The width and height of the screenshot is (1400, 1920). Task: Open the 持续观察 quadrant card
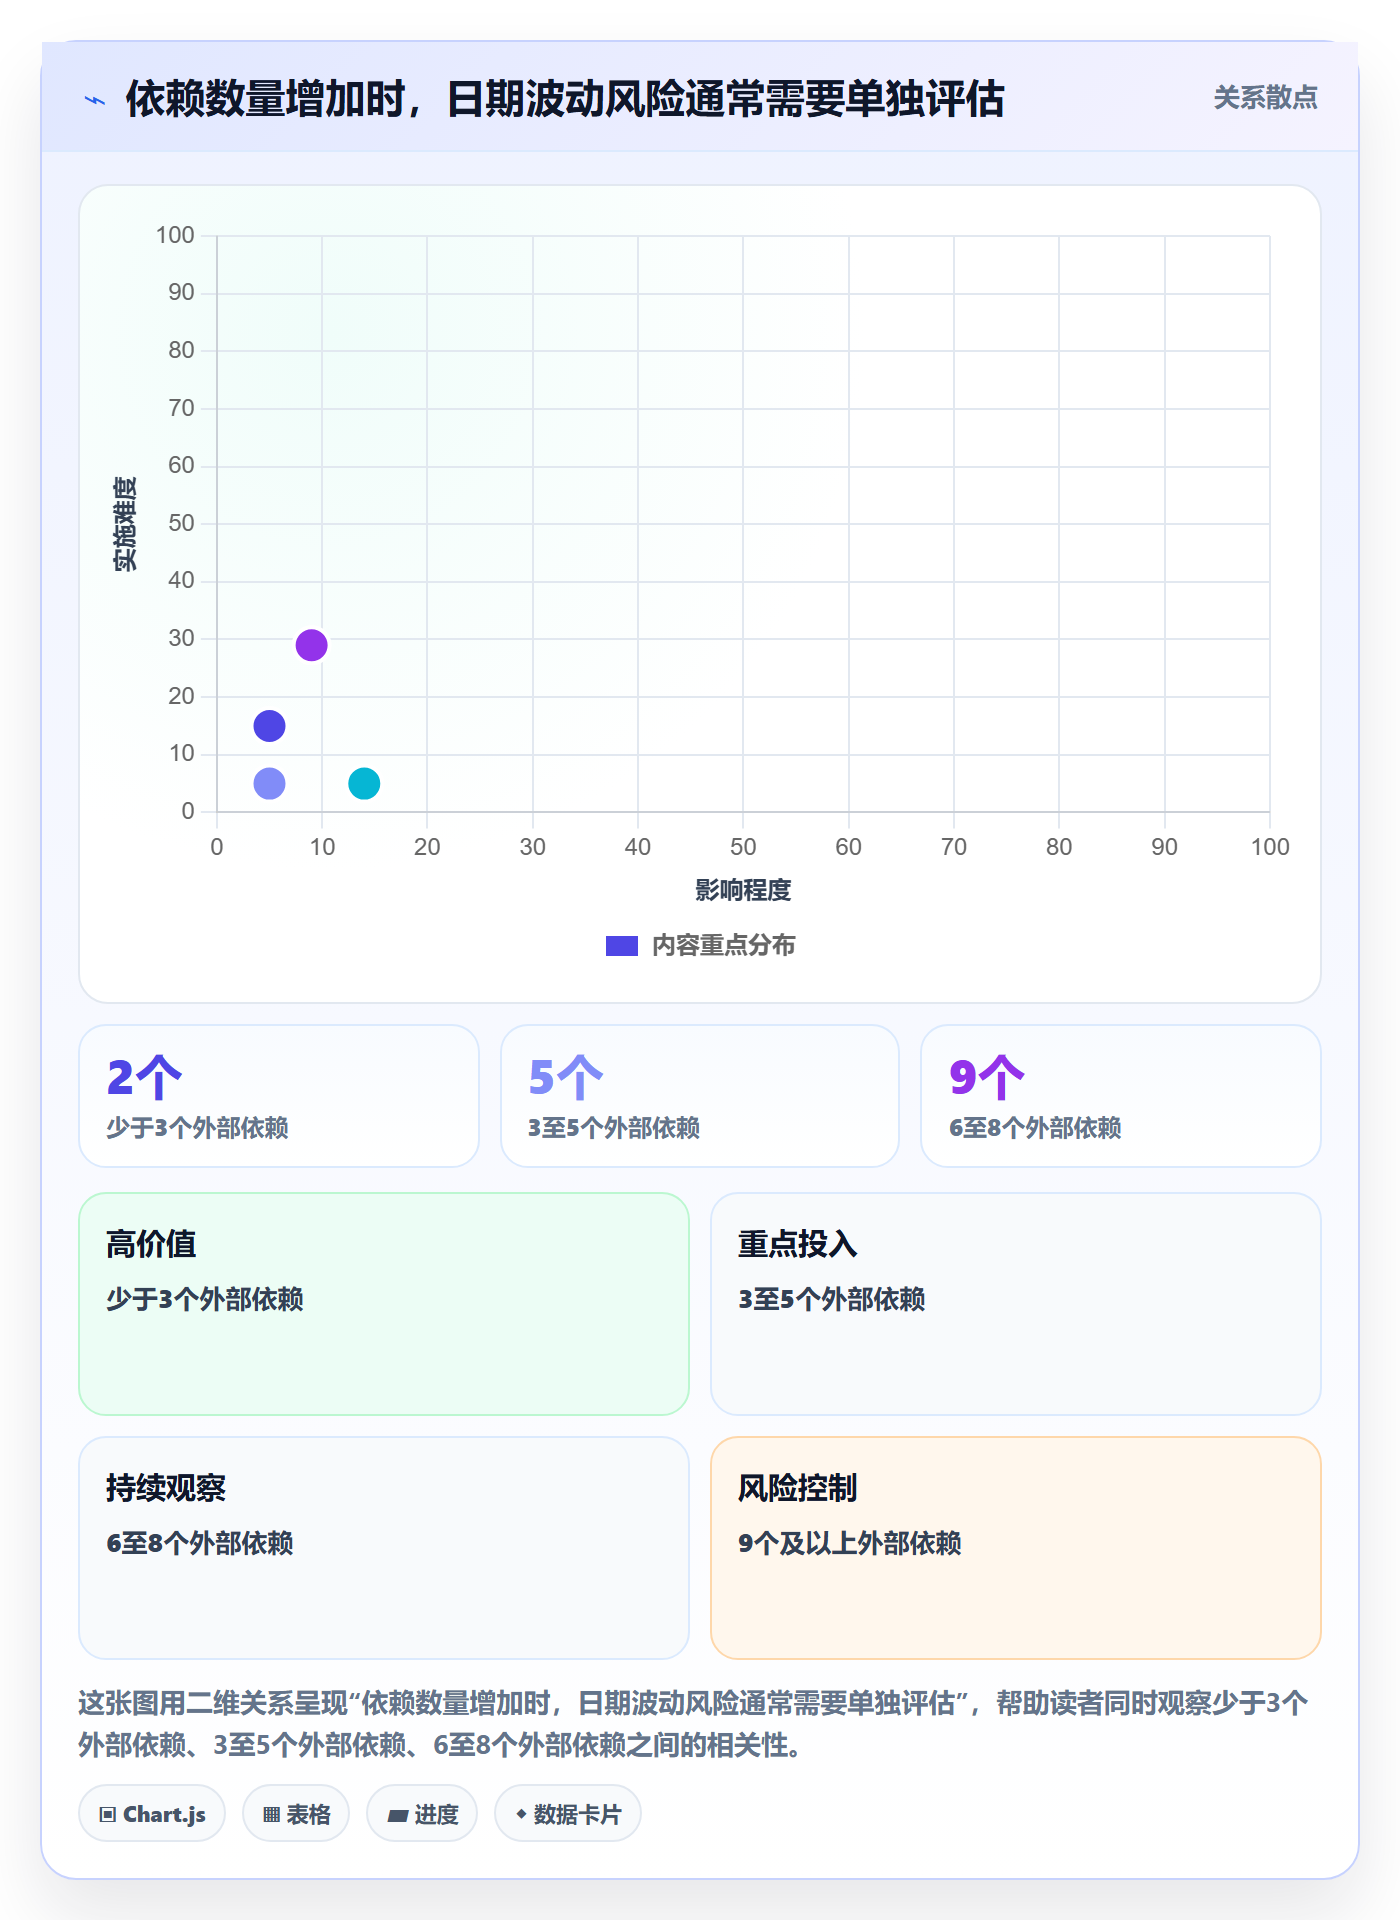pyautogui.click(x=384, y=1548)
